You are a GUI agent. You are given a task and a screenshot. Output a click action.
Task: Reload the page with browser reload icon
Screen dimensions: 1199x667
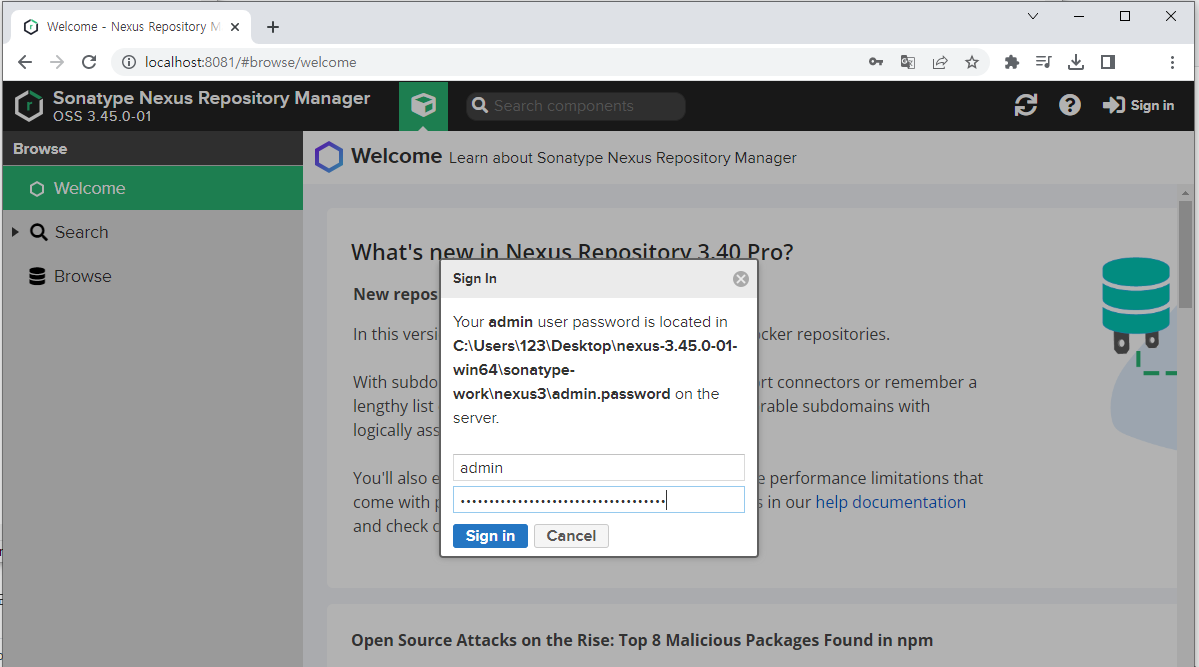(89, 62)
